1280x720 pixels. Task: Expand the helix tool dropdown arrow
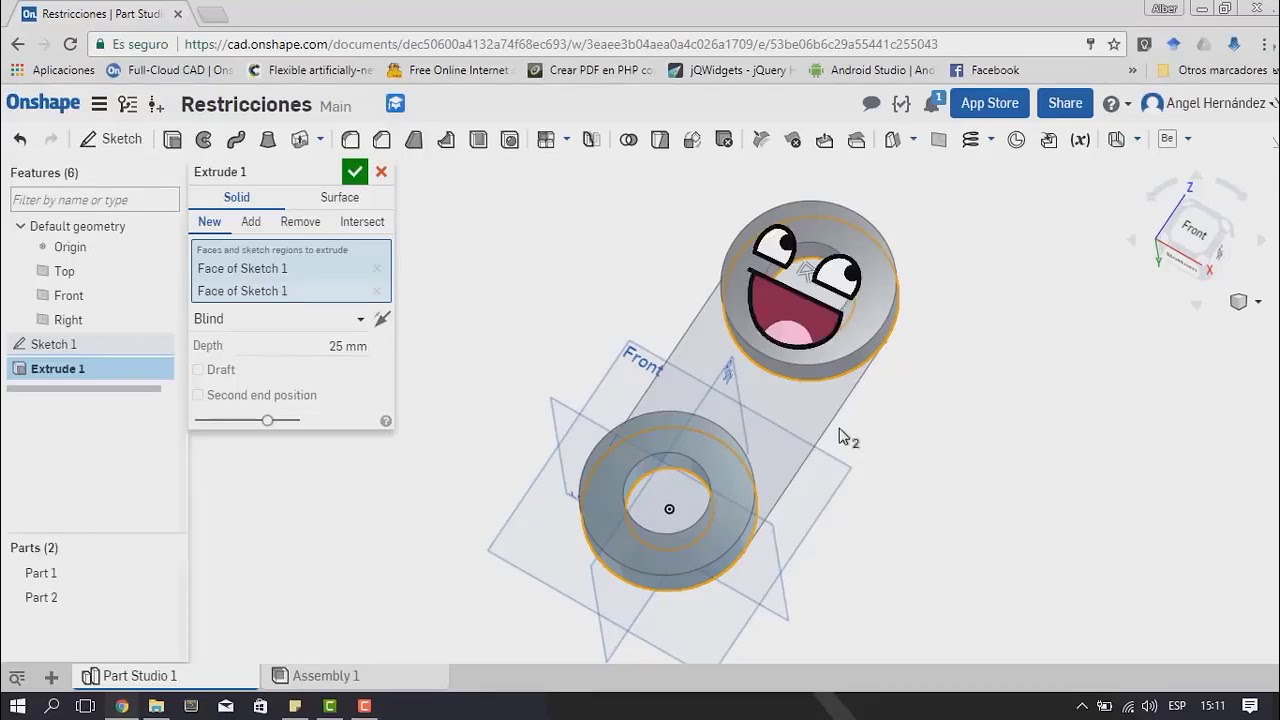tap(991, 139)
